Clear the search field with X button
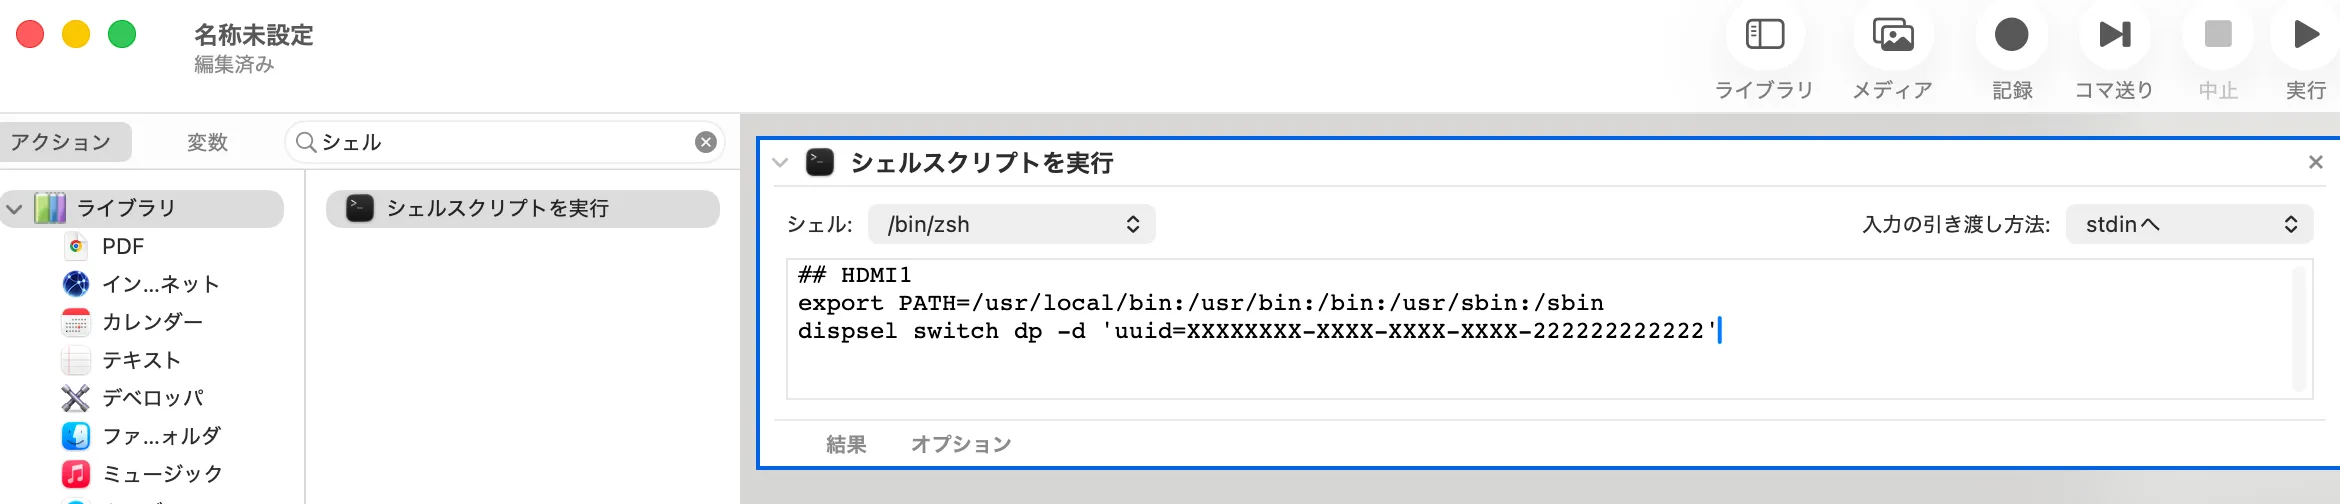Image resolution: width=2340 pixels, height=504 pixels. click(706, 142)
